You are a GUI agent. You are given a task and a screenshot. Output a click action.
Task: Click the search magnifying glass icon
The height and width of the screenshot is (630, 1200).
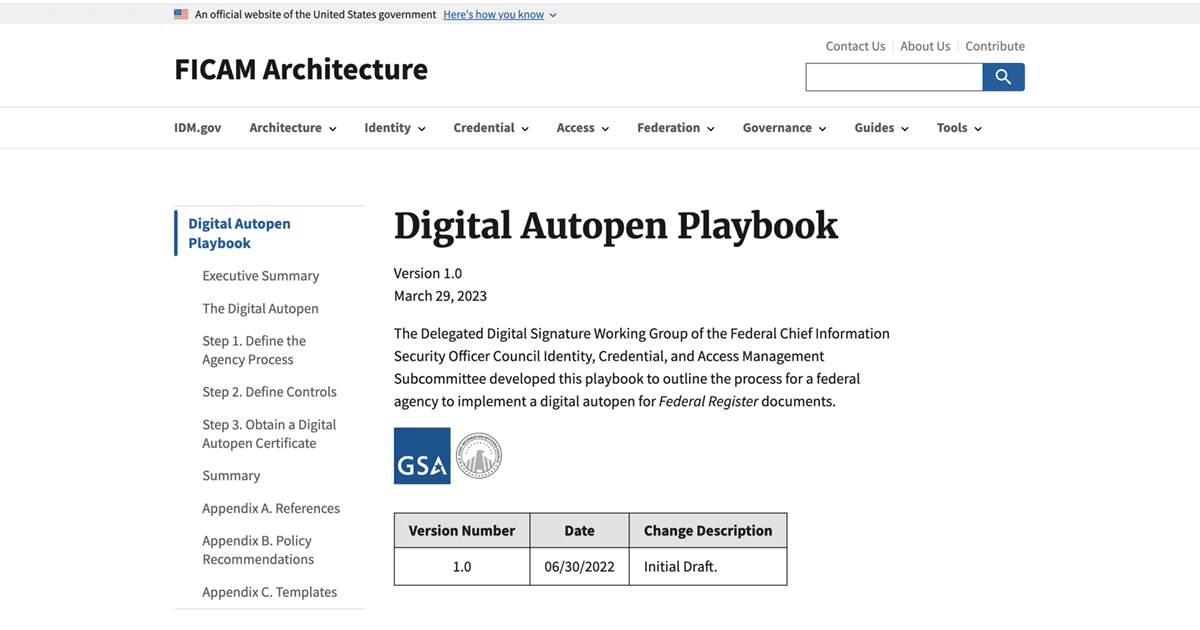1003,76
